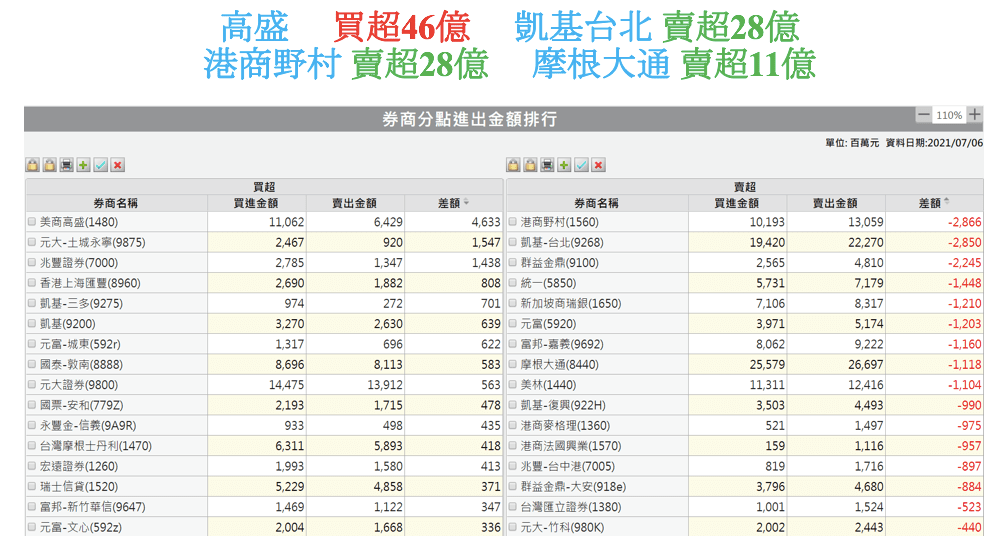
Task: Click the blue checkmark icon above the 買超 table
Action: pos(100,165)
